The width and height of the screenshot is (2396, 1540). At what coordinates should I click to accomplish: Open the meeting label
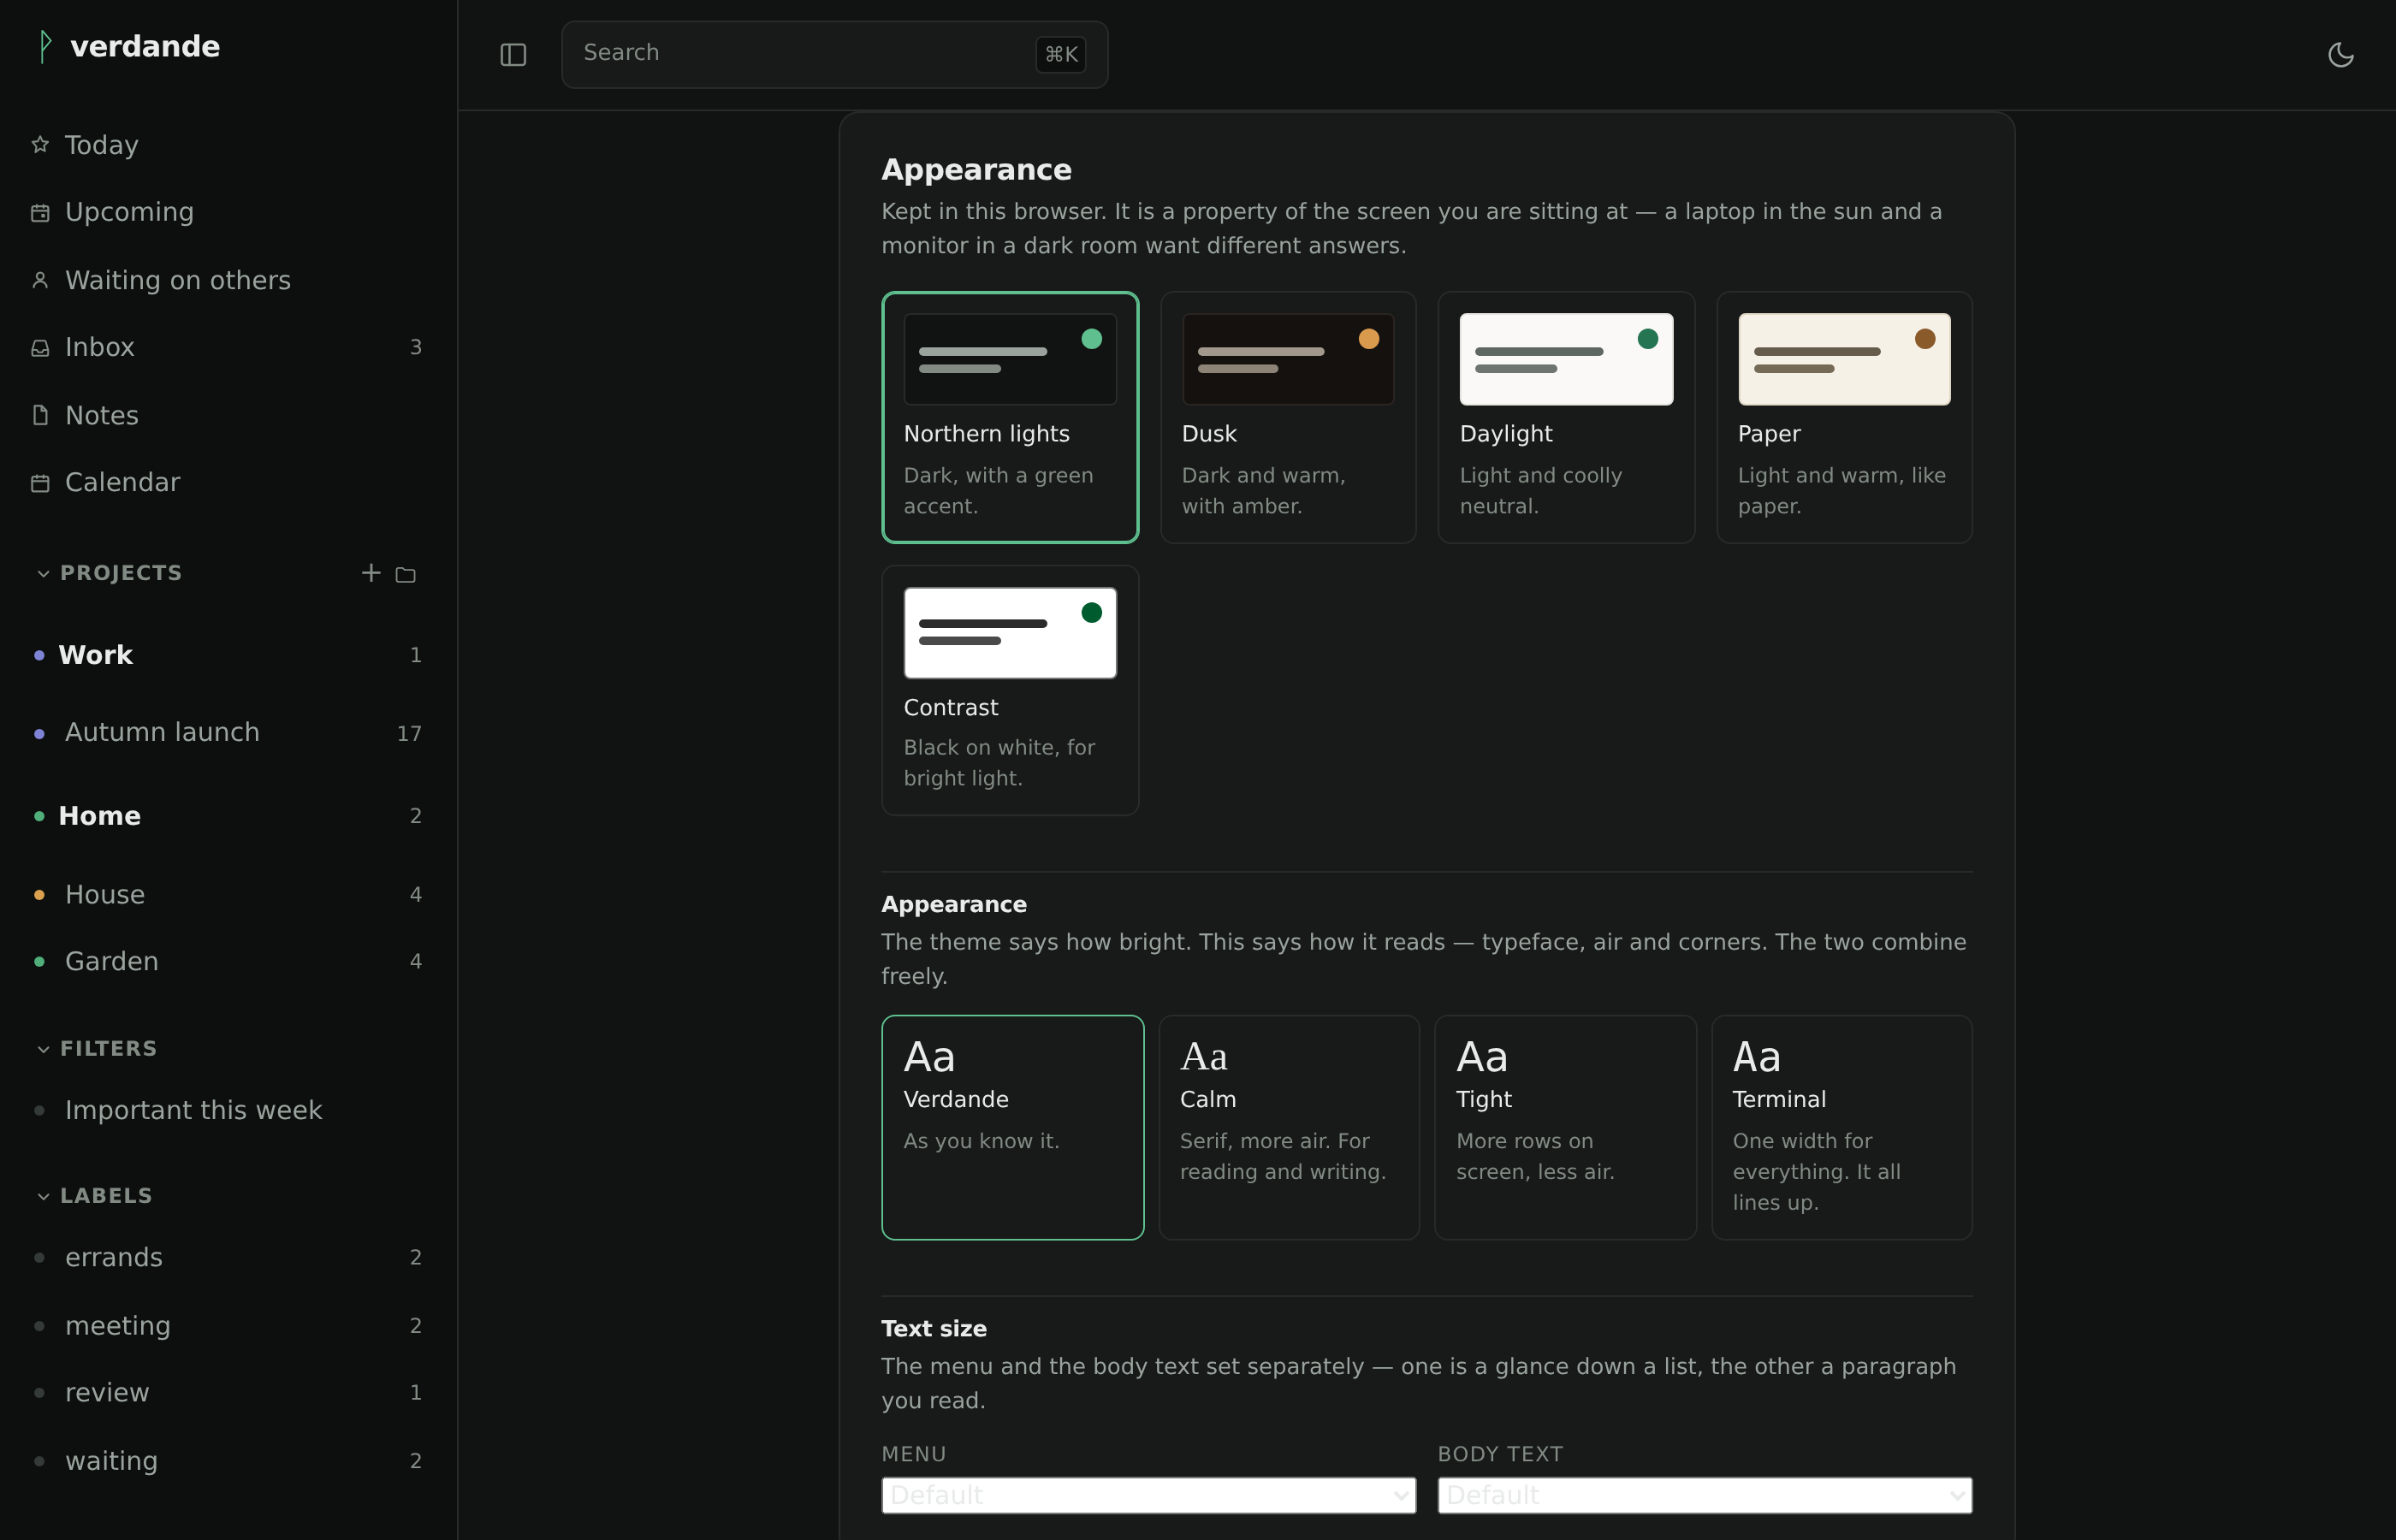(x=228, y=1326)
